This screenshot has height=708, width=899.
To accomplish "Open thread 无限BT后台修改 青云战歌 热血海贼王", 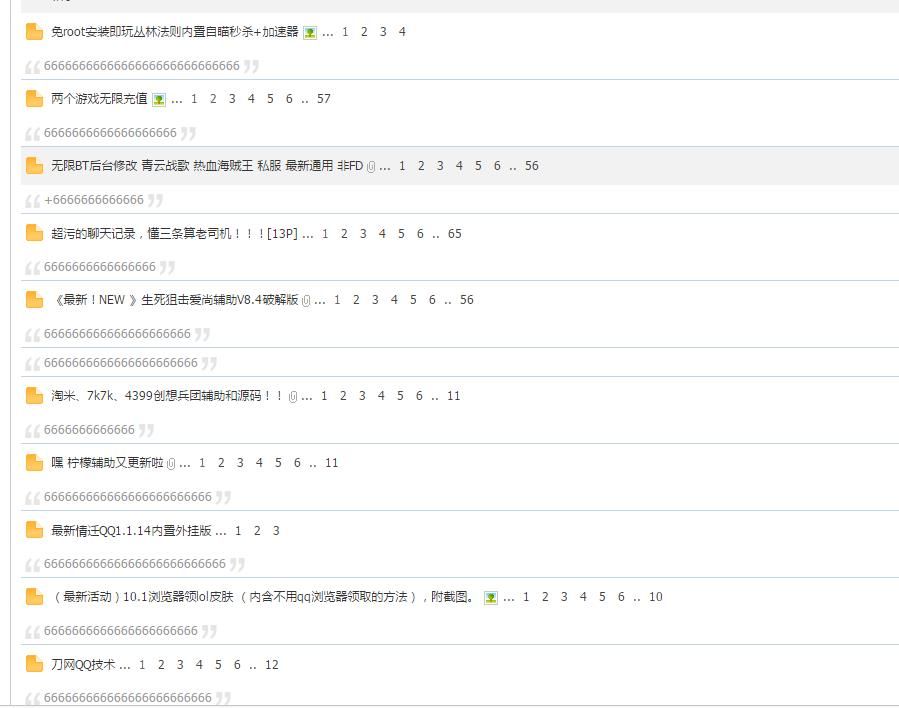I will 207,166.
